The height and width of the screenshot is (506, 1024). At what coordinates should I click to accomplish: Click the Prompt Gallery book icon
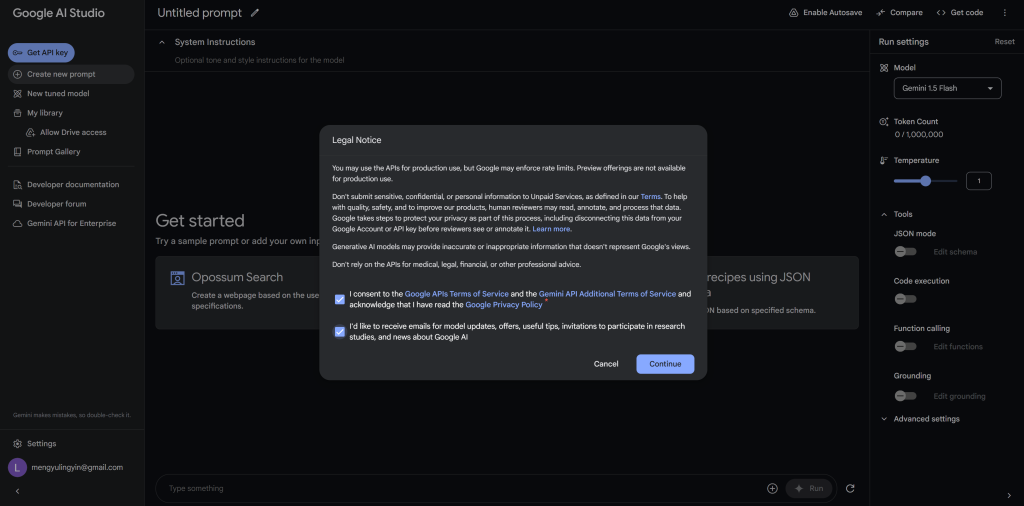click(18, 152)
